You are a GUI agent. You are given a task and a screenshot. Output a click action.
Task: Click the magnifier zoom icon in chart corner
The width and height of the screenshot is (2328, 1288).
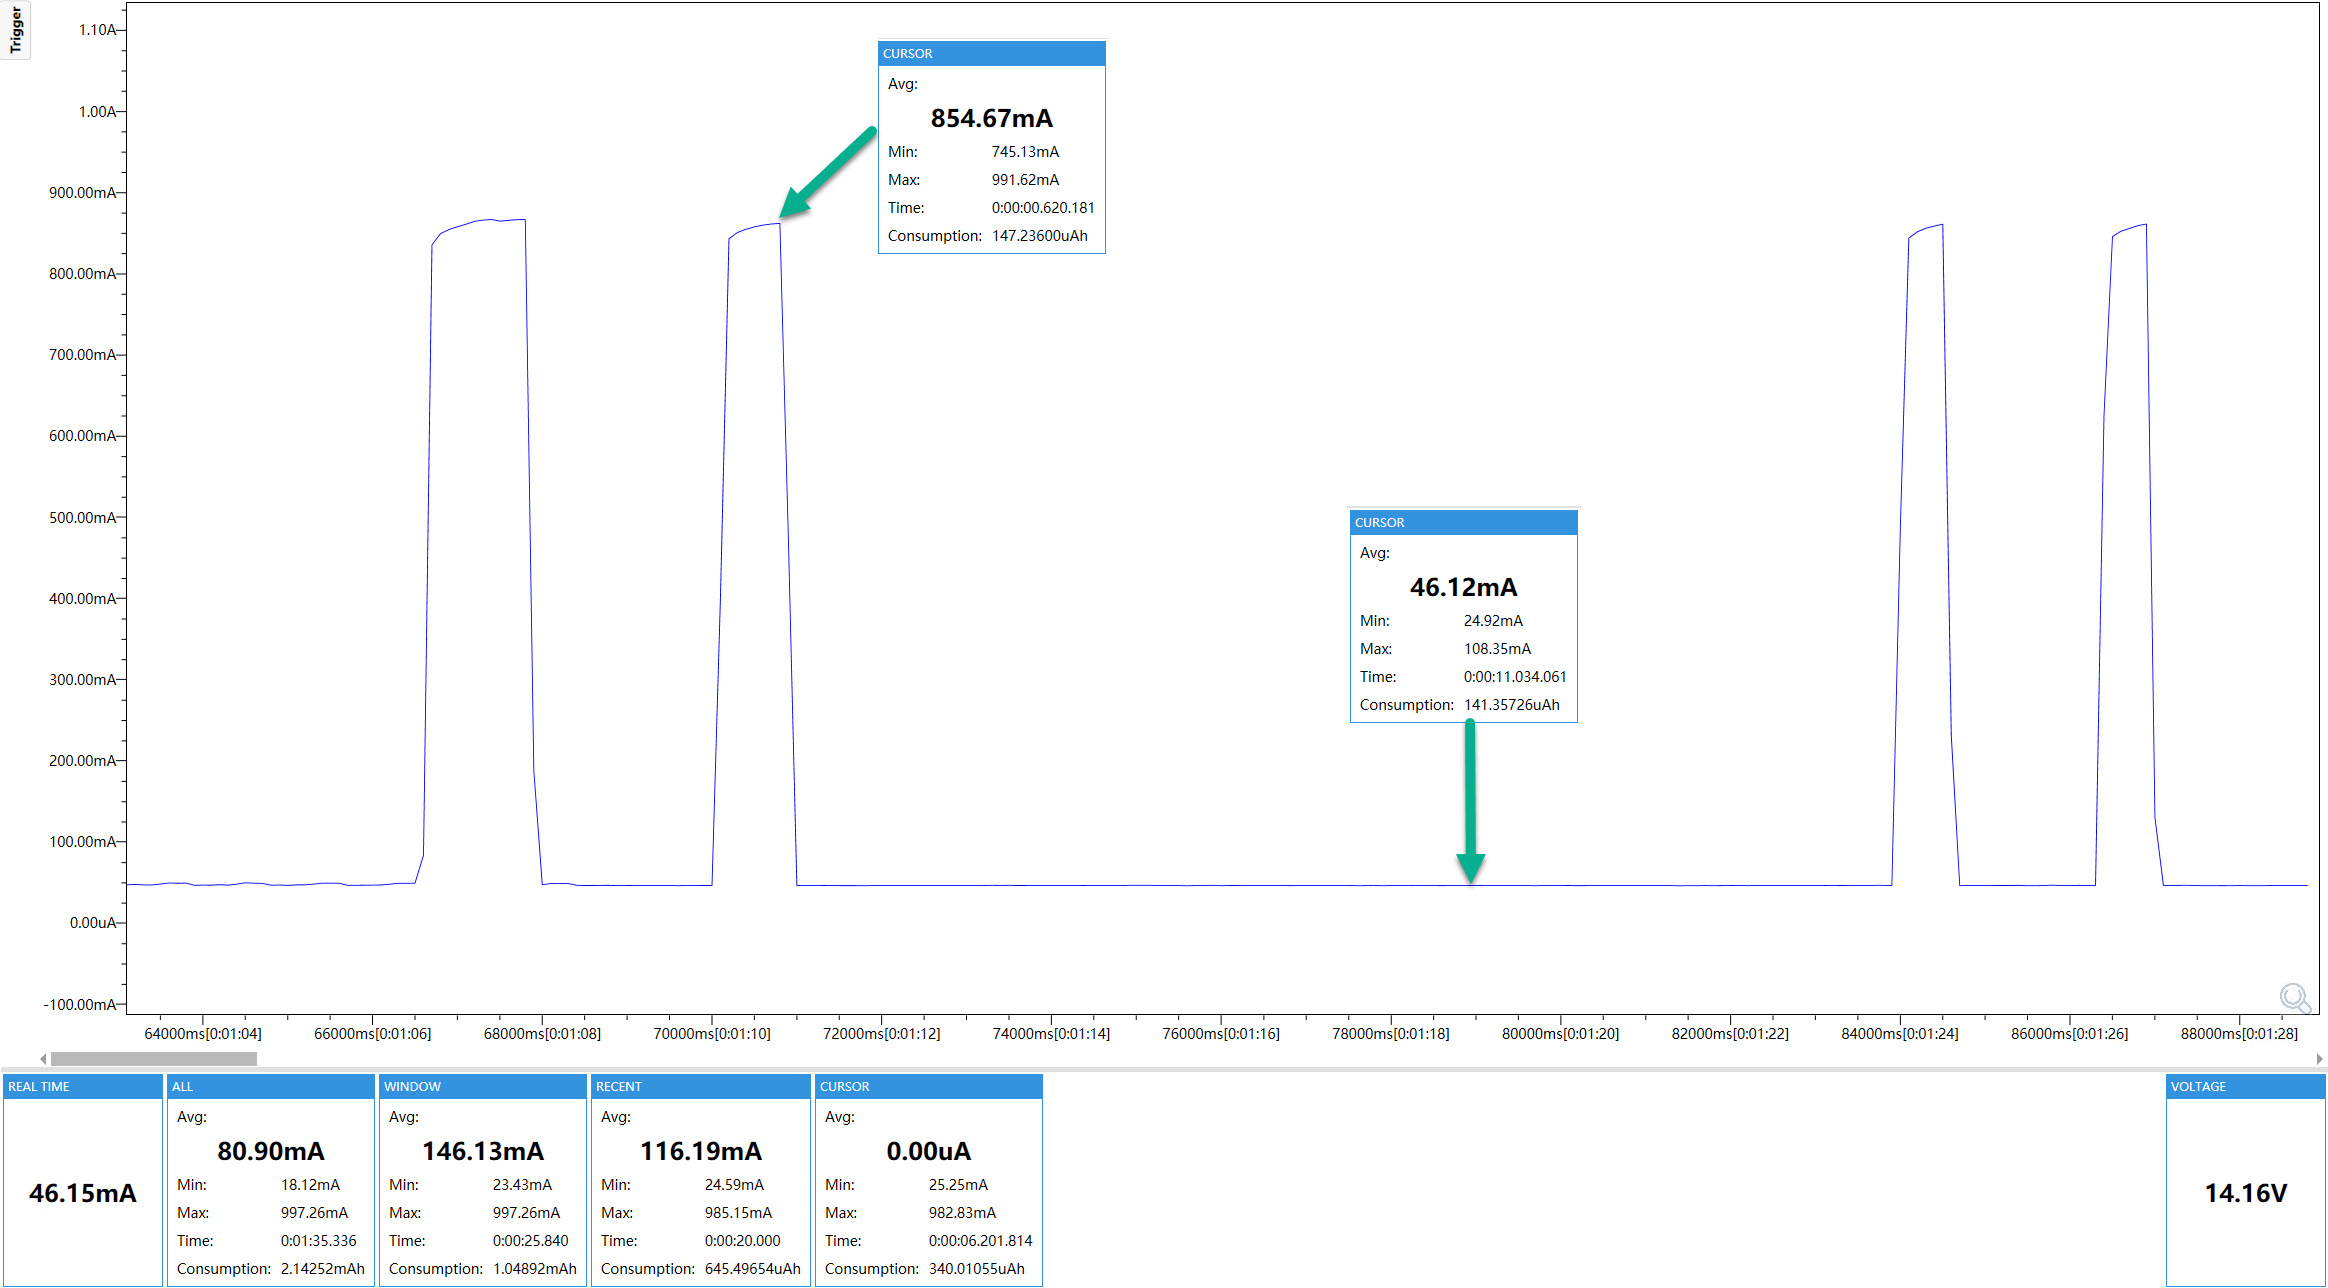click(x=2294, y=998)
